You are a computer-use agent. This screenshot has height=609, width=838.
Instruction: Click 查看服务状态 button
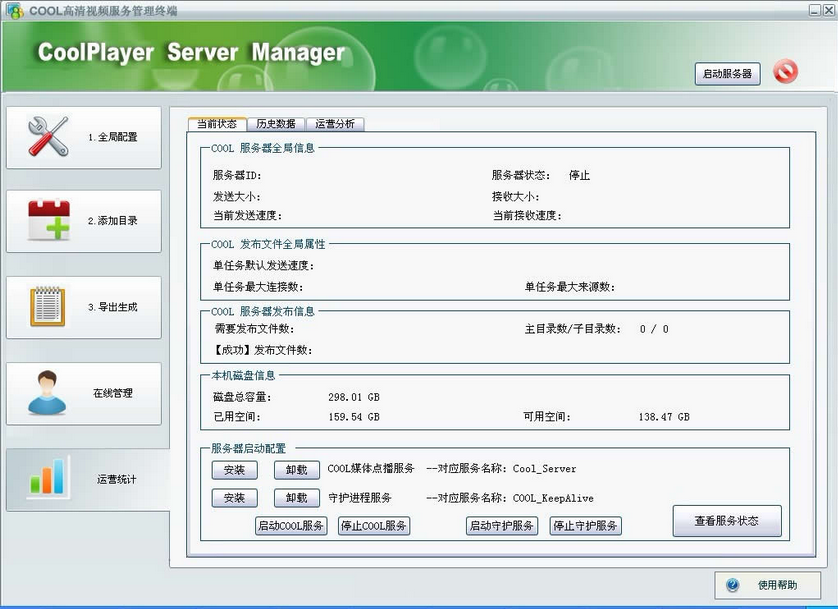pos(726,521)
